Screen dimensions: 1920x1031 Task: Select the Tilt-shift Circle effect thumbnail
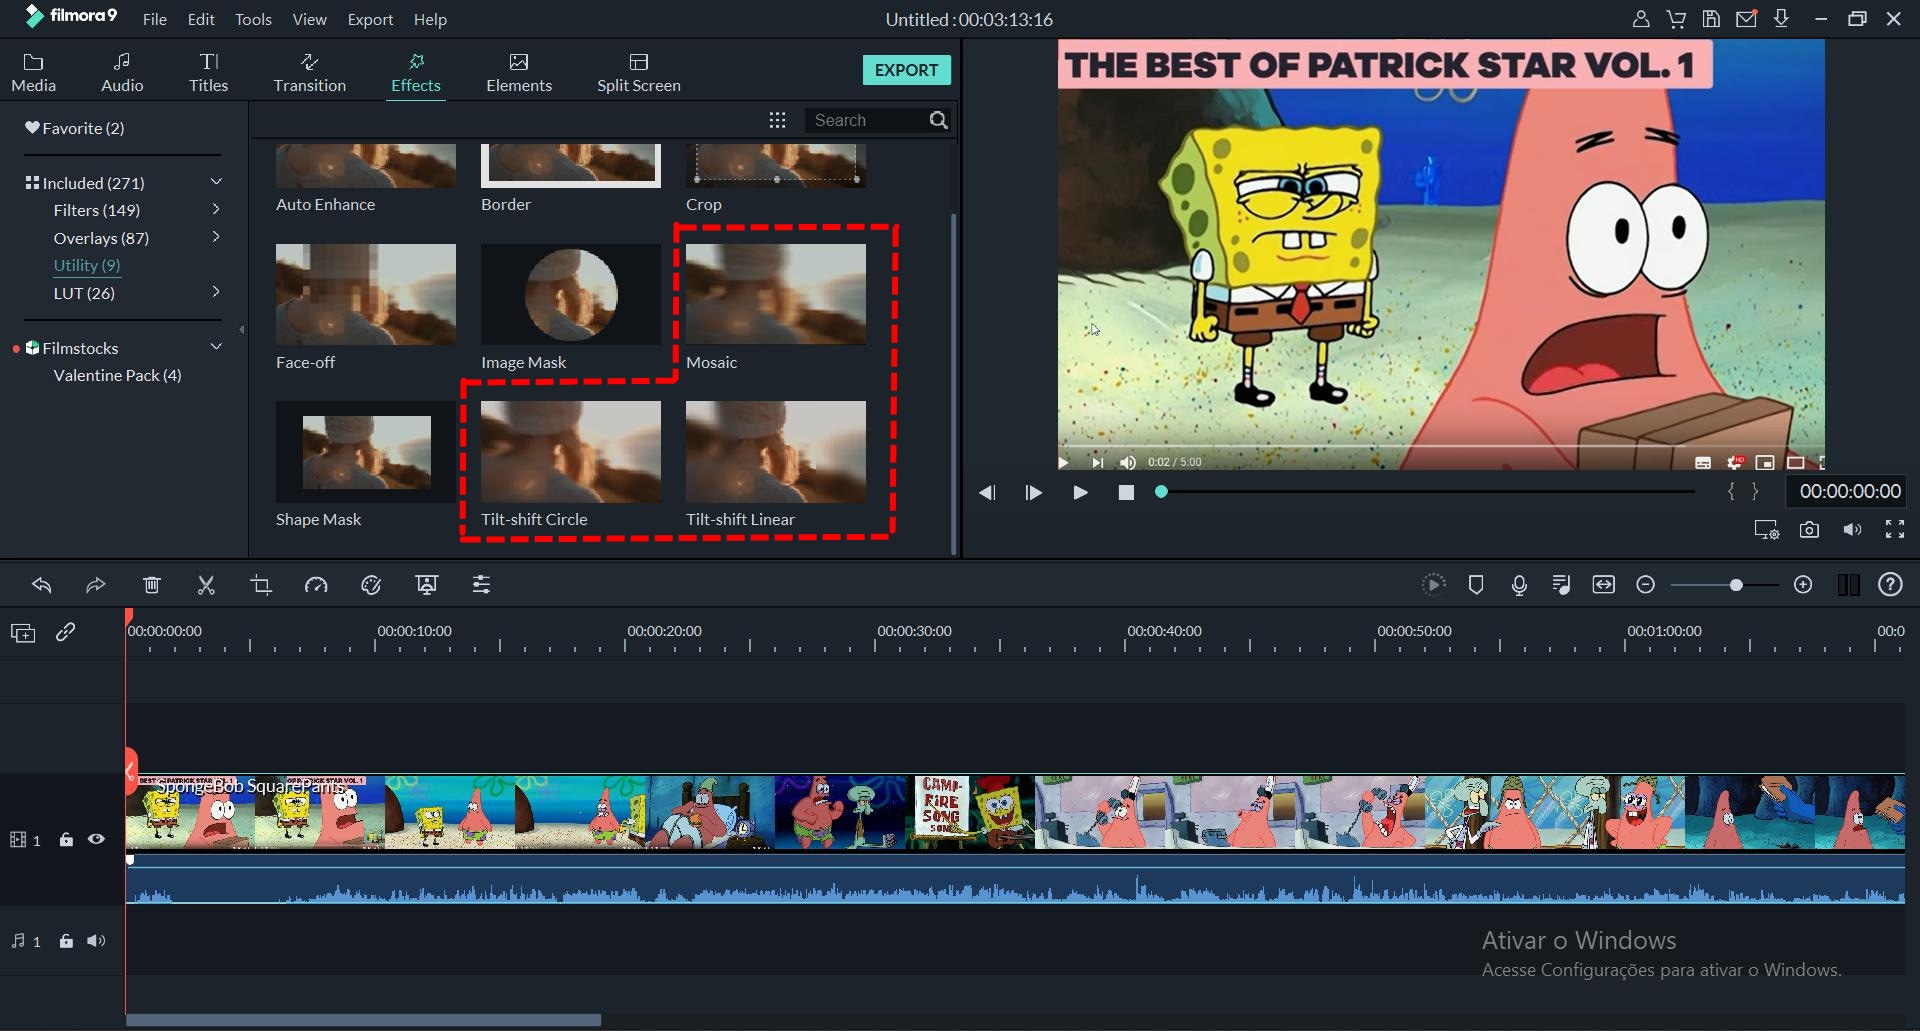(571, 452)
